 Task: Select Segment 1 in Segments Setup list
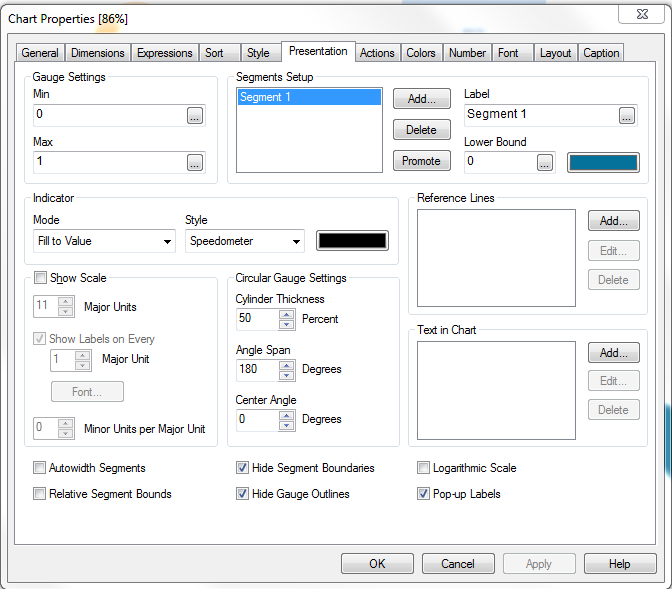point(308,97)
